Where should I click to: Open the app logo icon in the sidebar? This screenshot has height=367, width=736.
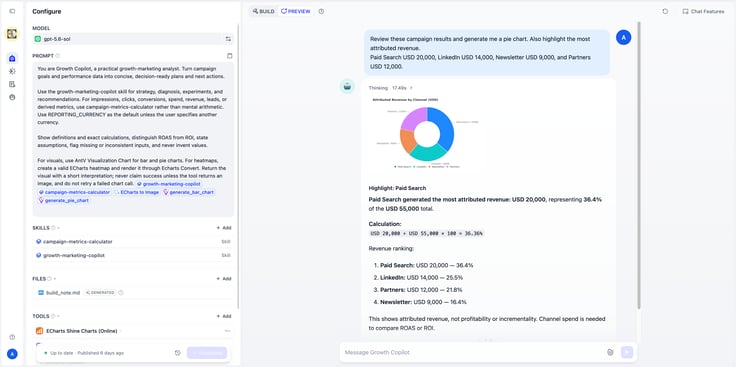coord(12,34)
